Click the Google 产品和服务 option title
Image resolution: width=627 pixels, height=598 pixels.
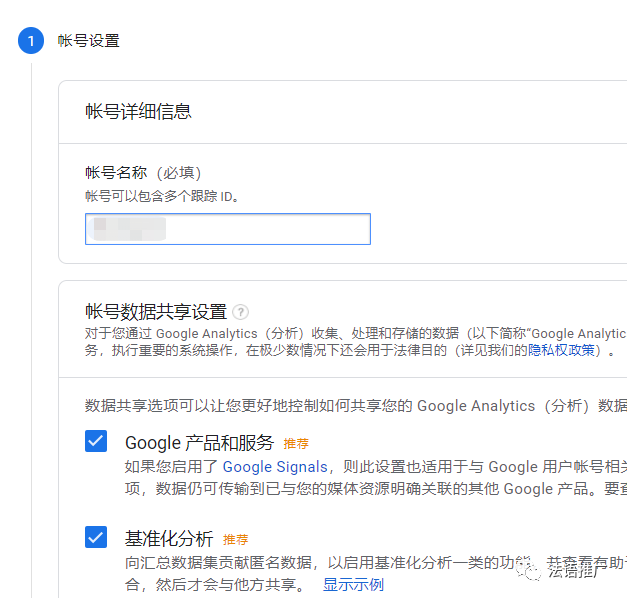point(200,443)
